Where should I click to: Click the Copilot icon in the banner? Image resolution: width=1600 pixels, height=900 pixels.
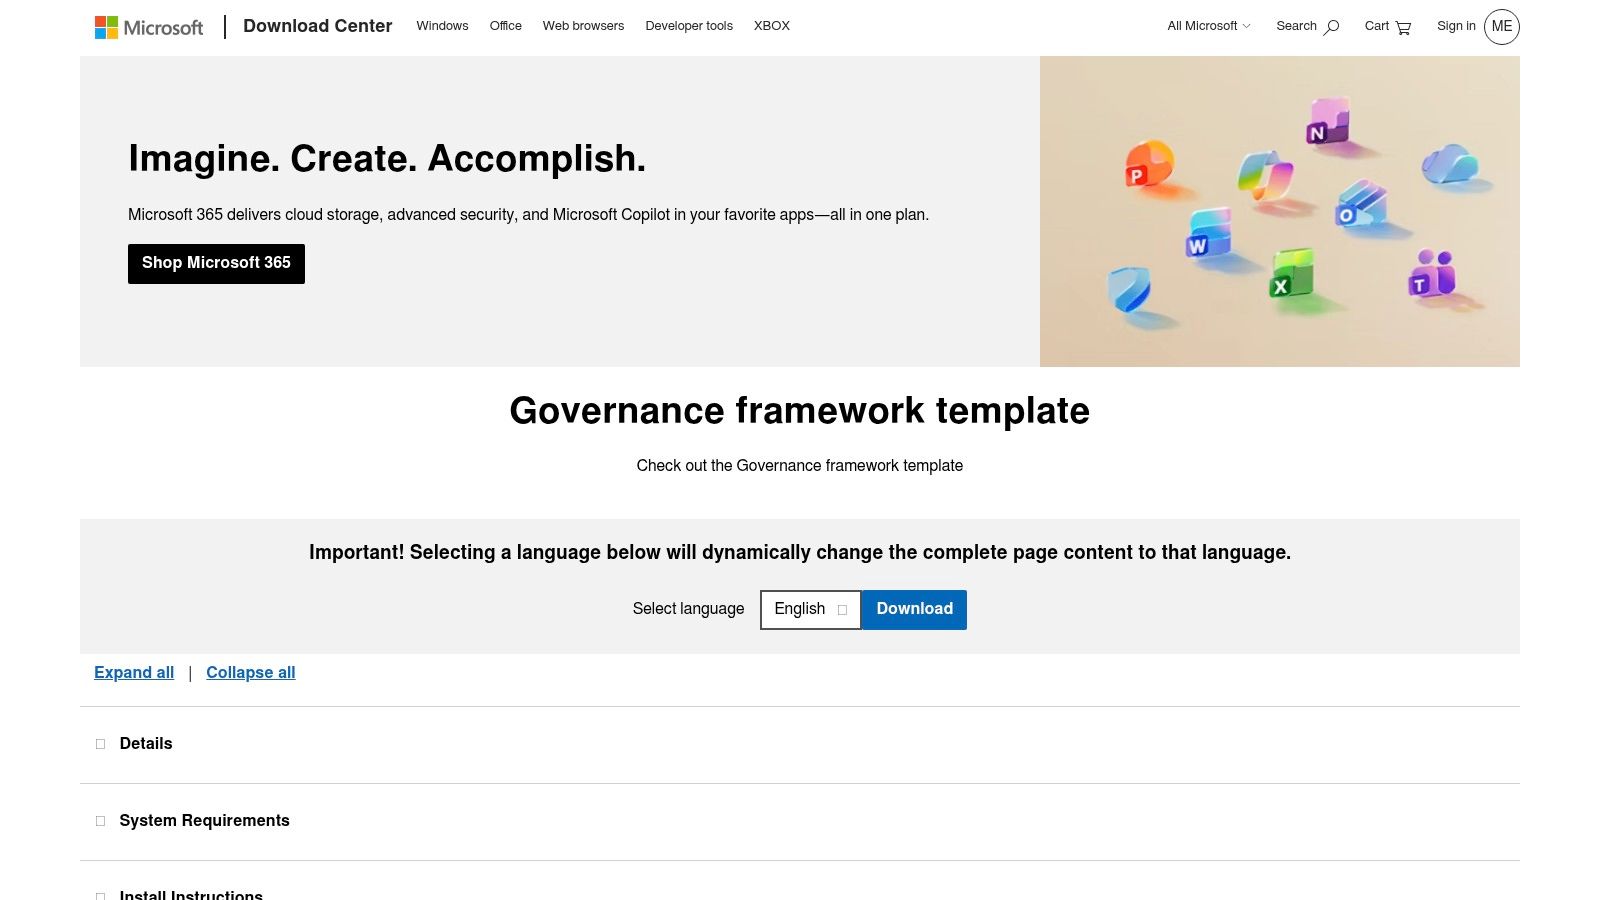pyautogui.click(x=1266, y=176)
